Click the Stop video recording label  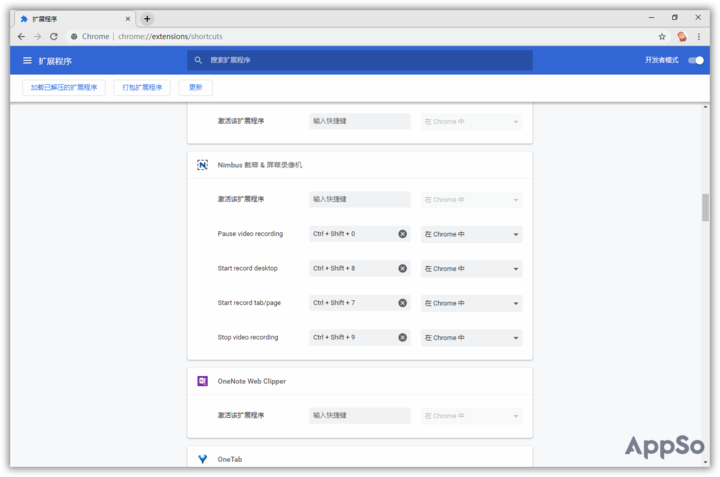[x=248, y=337]
